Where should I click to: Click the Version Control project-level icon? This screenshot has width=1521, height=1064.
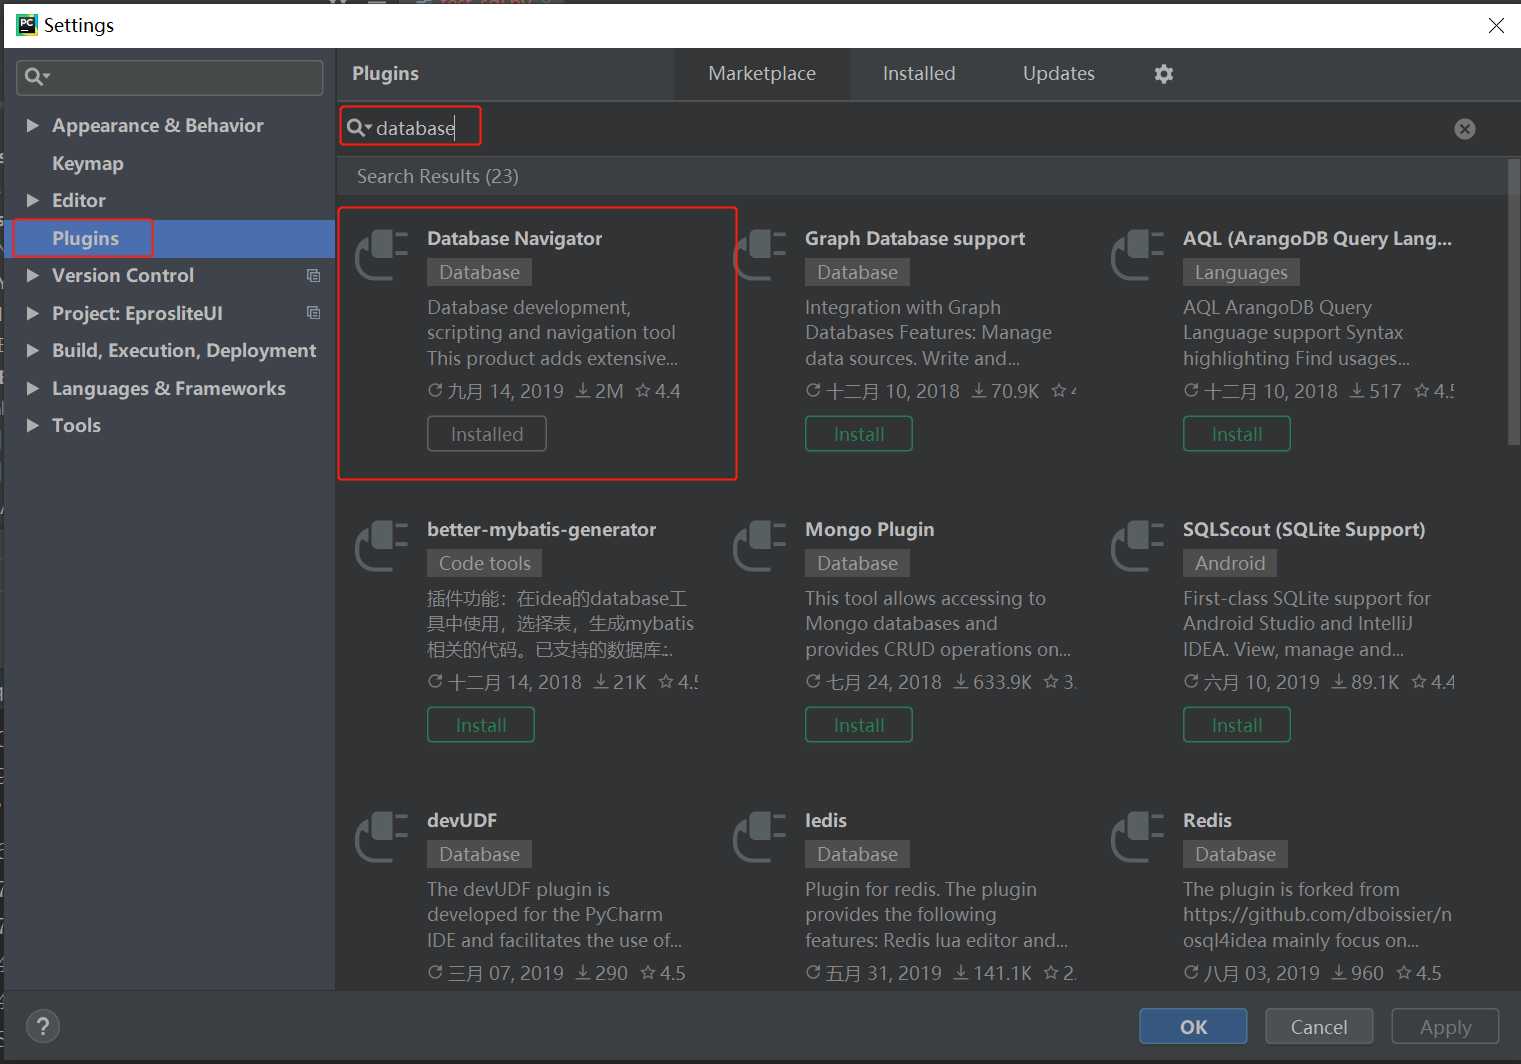pyautogui.click(x=313, y=276)
